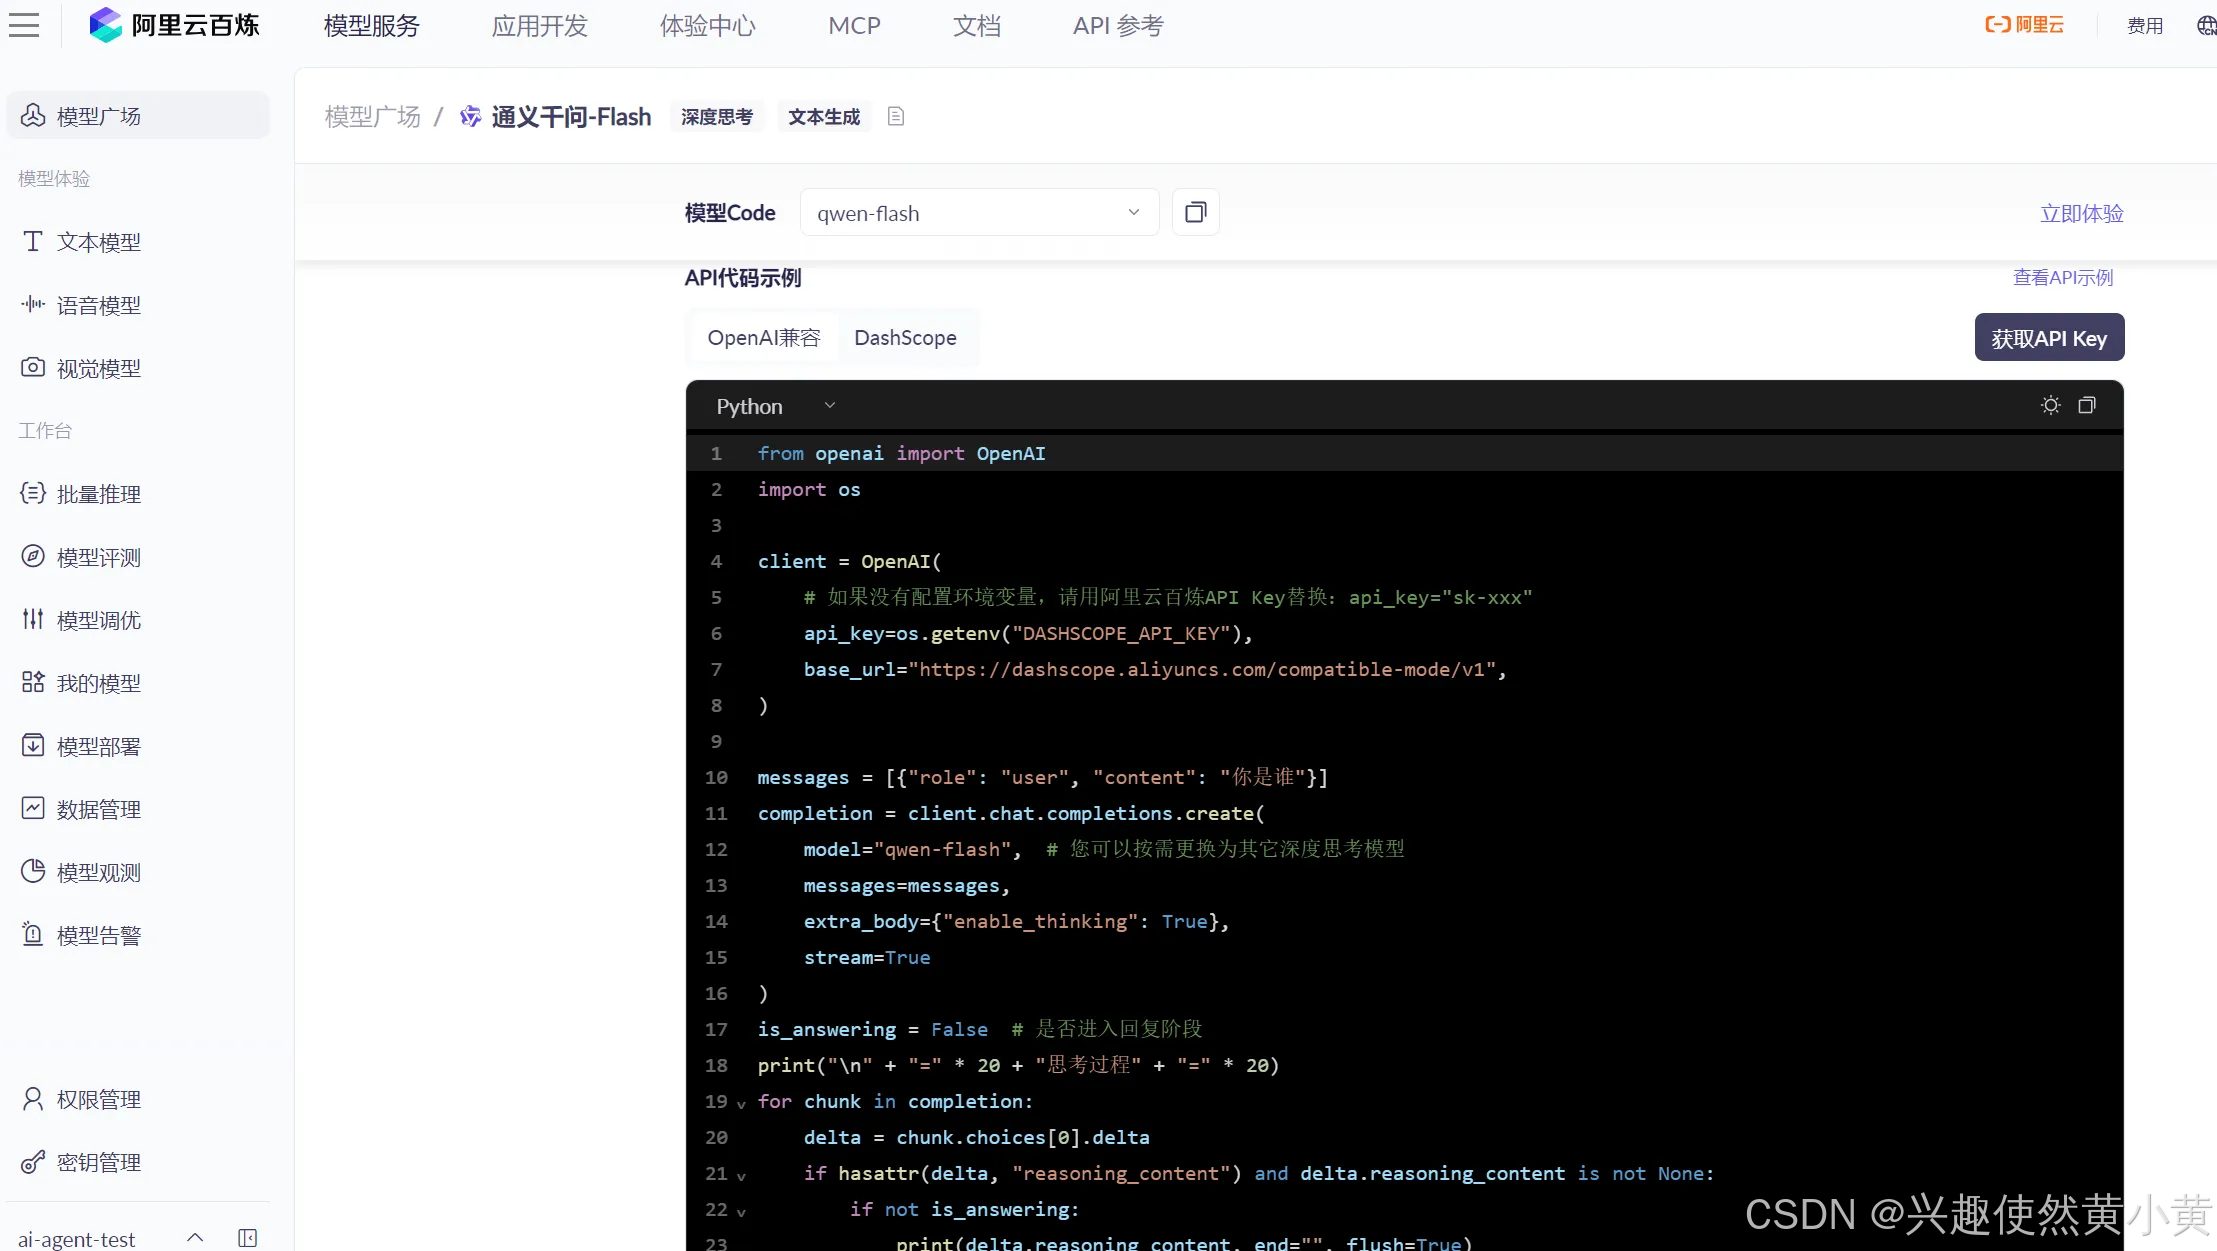Open the document icon beside 文本生成 tag
This screenshot has width=2217, height=1251.
pyautogui.click(x=896, y=117)
